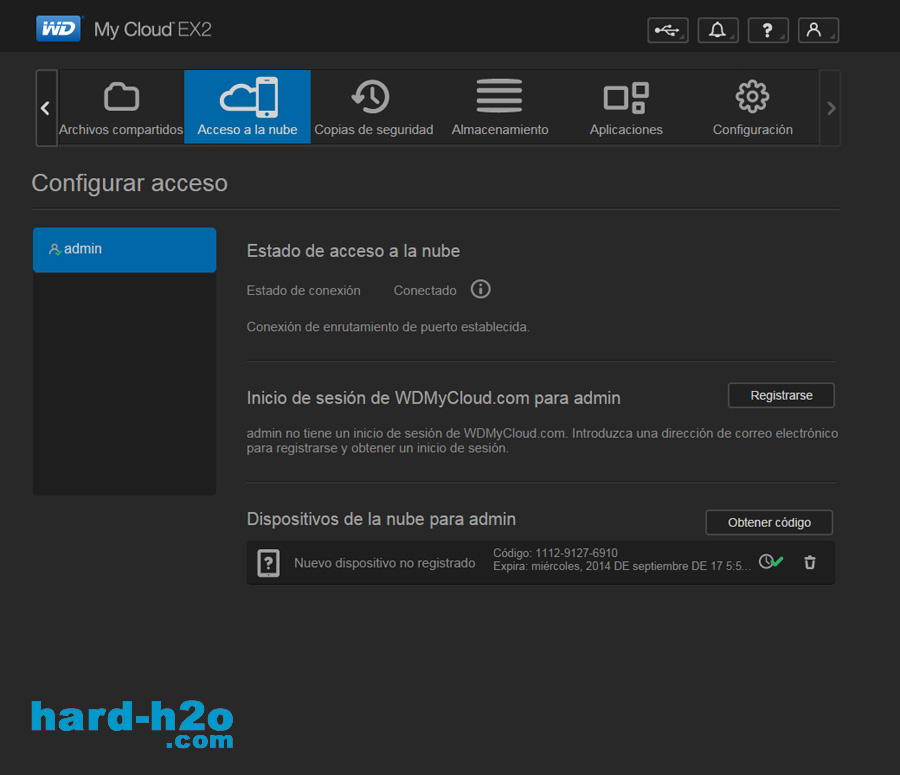Image resolution: width=900 pixels, height=775 pixels.
Task: Go to Archivos compartidos tab
Action: tap(121, 107)
